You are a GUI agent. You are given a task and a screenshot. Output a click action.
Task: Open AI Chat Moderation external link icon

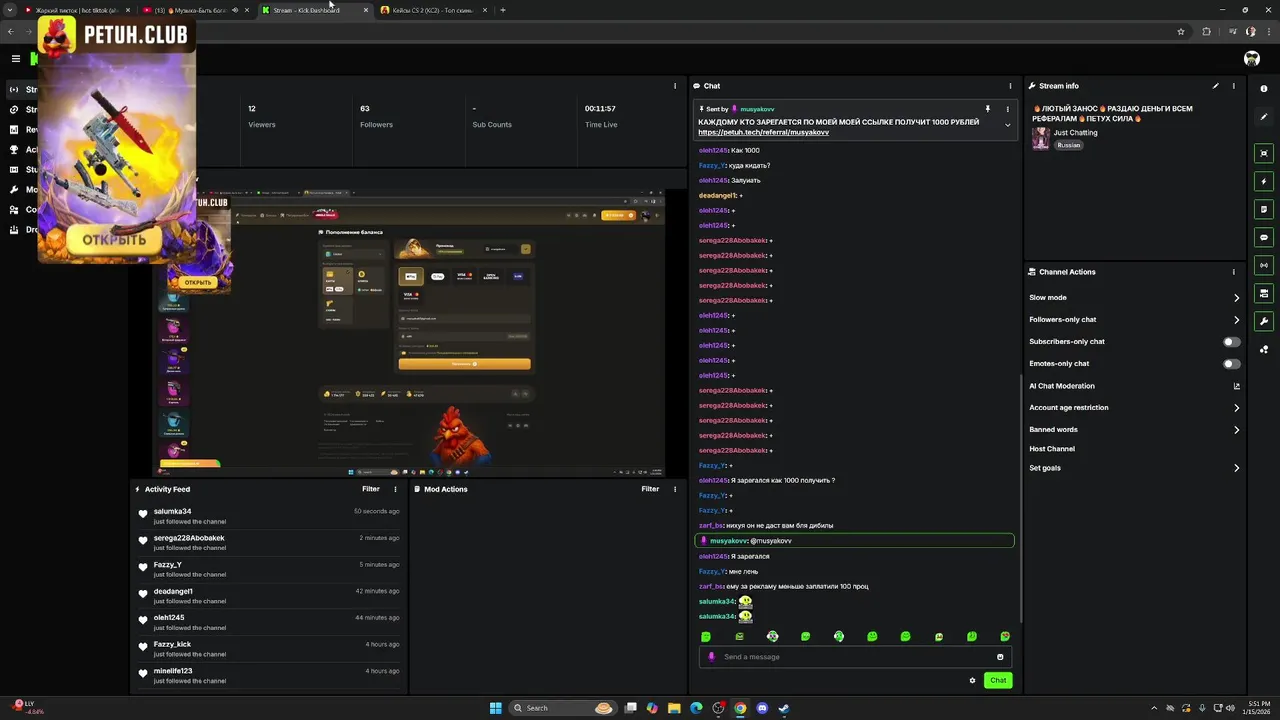pyautogui.click(x=1236, y=386)
